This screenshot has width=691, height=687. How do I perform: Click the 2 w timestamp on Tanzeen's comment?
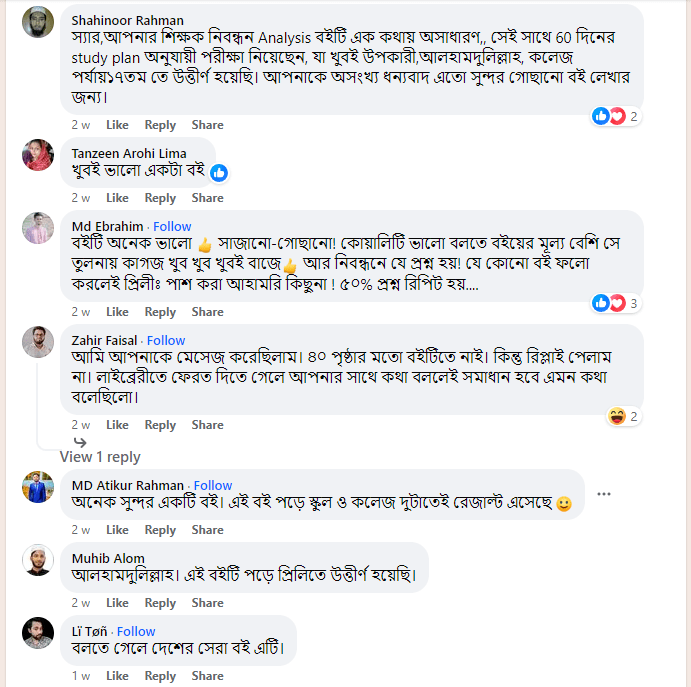click(x=80, y=198)
